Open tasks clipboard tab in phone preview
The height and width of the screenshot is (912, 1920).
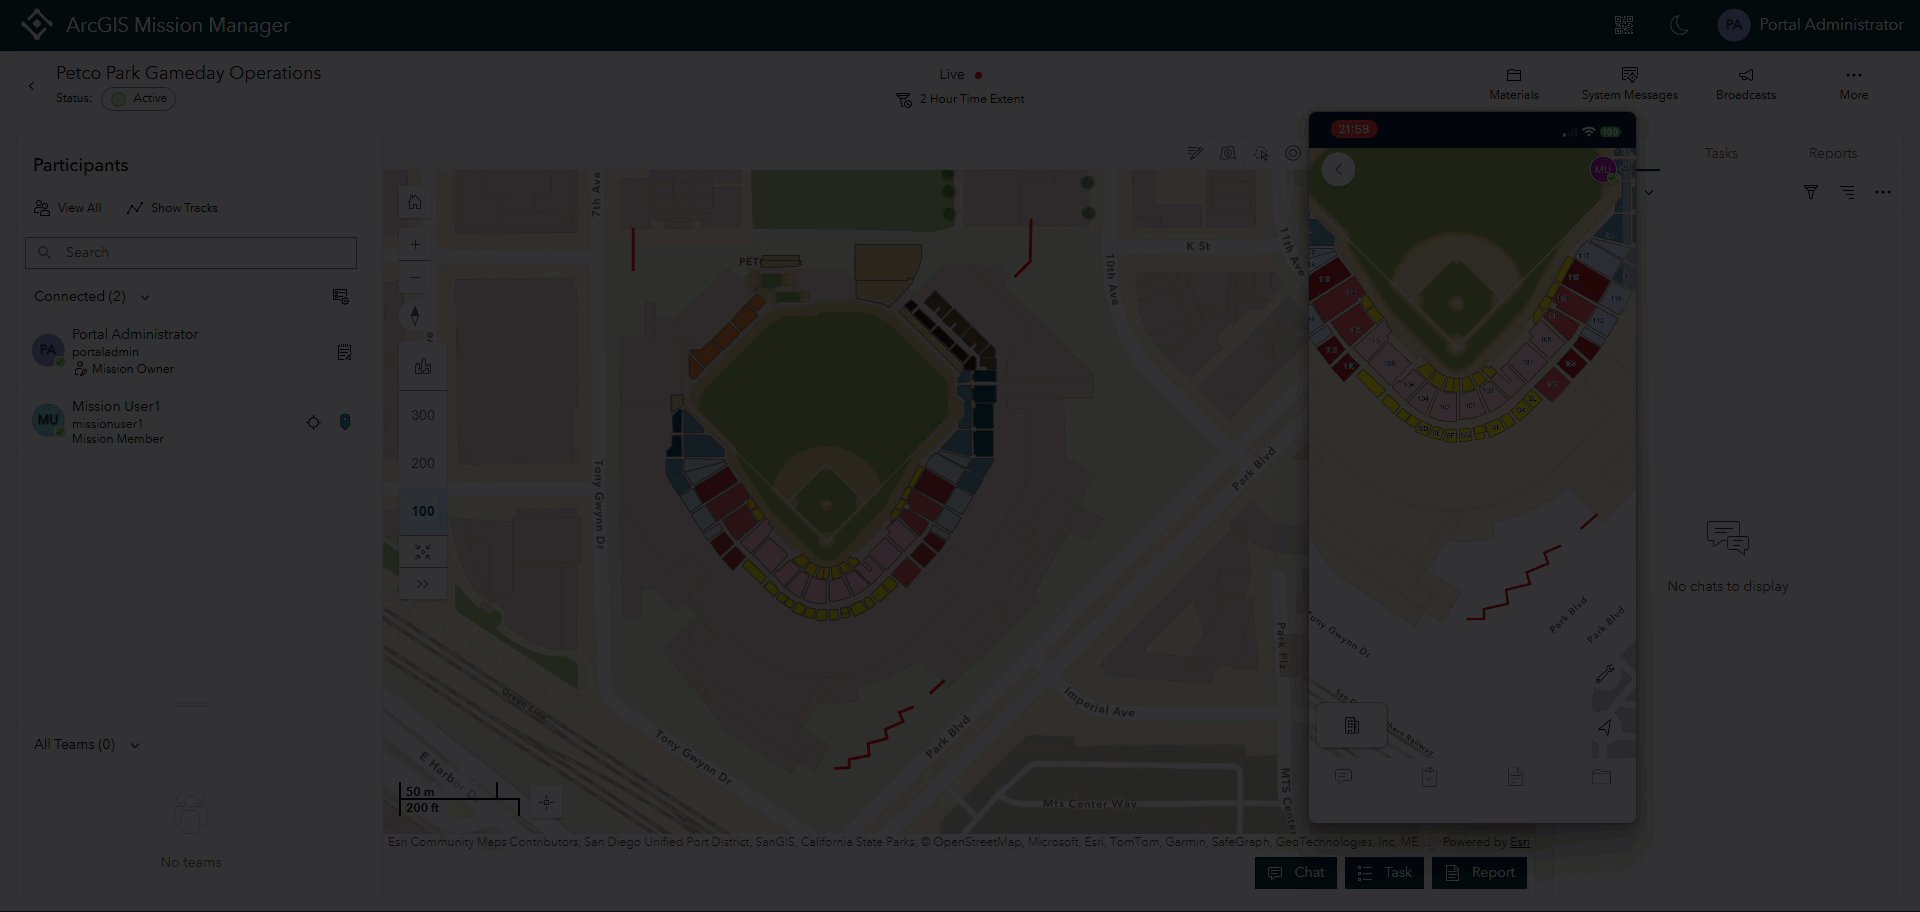click(x=1429, y=777)
